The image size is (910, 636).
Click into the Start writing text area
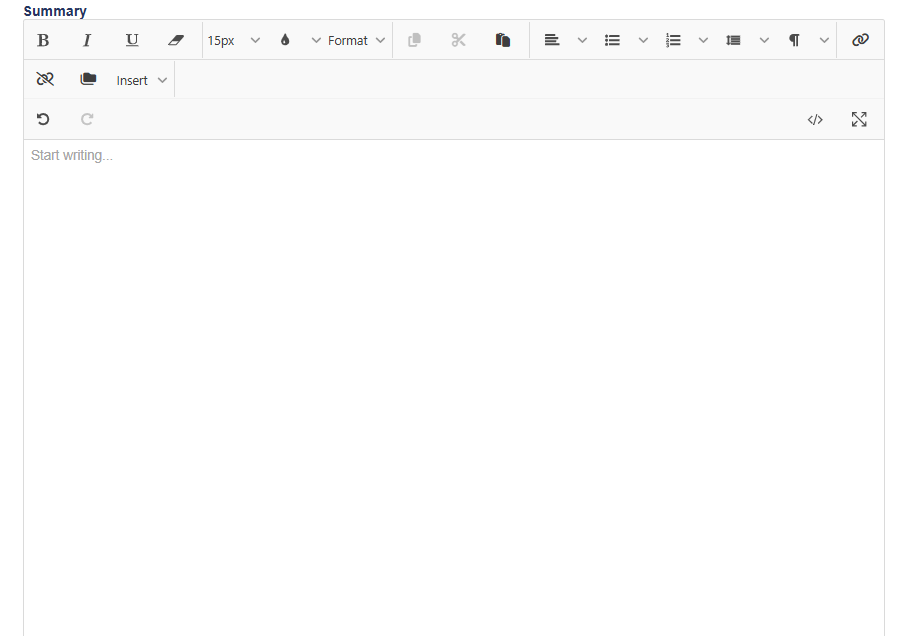point(453,380)
